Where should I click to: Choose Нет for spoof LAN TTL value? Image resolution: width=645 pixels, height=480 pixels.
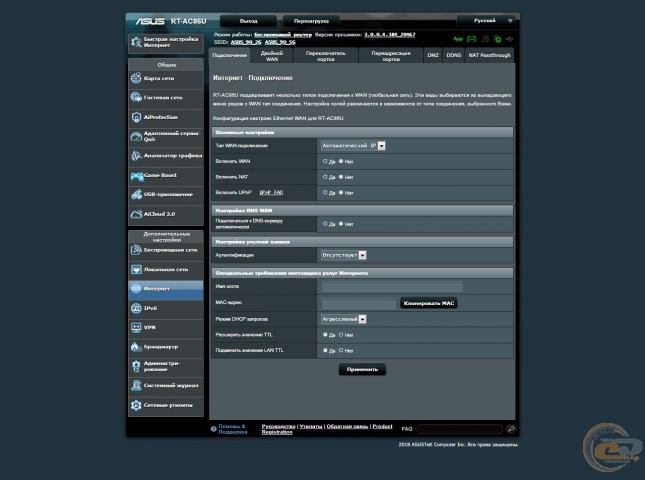[341, 351]
